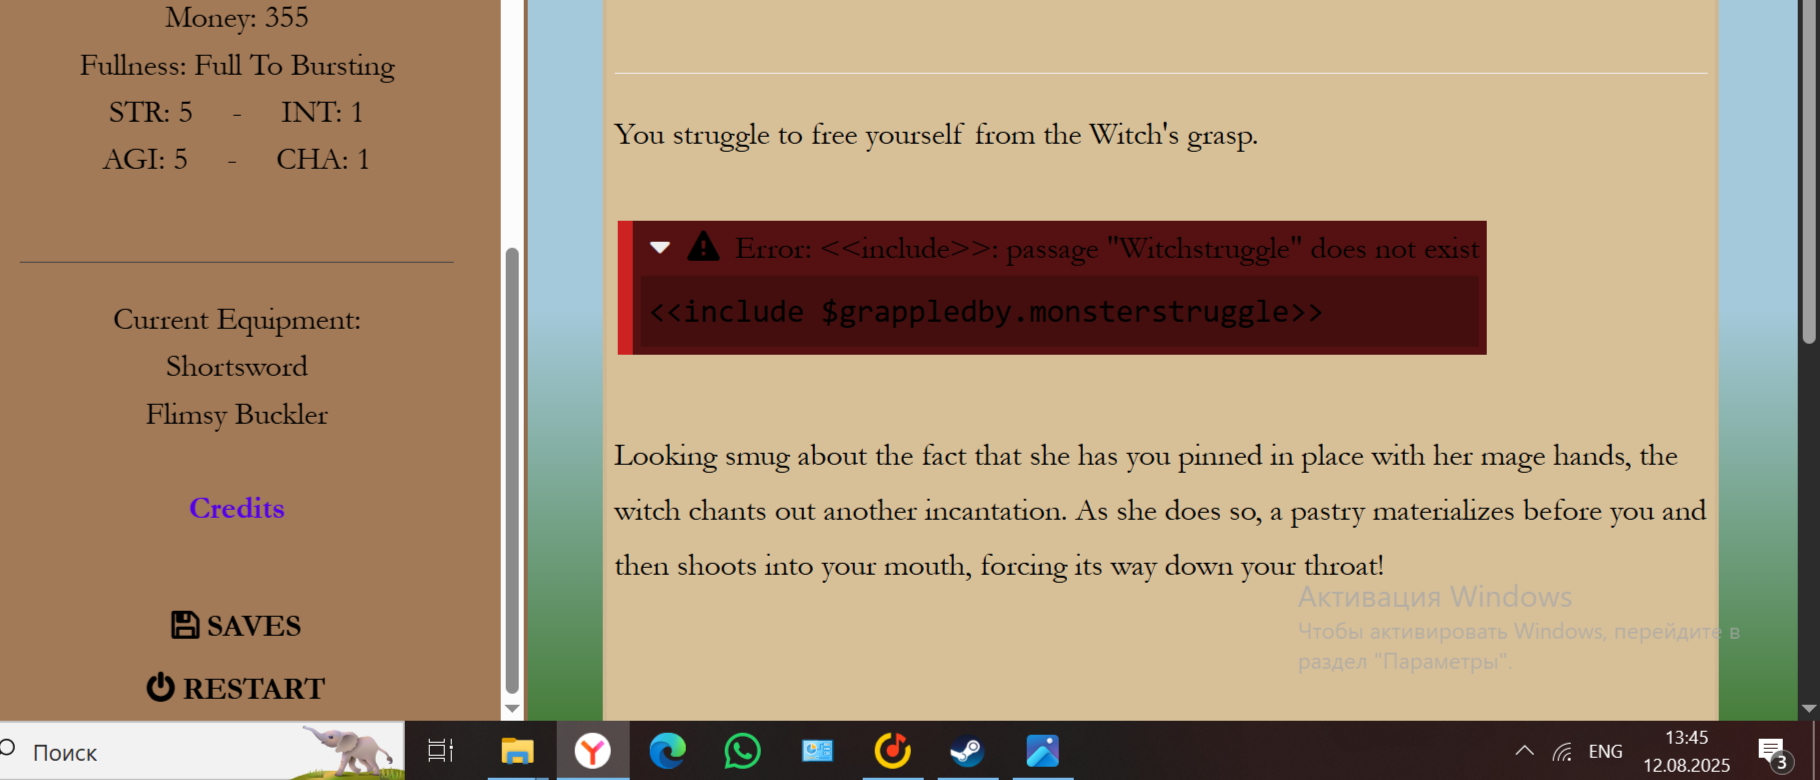Viewport: 1820px width, 780px height.
Task: Expand hidden system tray icons
Action: [x=1524, y=751]
